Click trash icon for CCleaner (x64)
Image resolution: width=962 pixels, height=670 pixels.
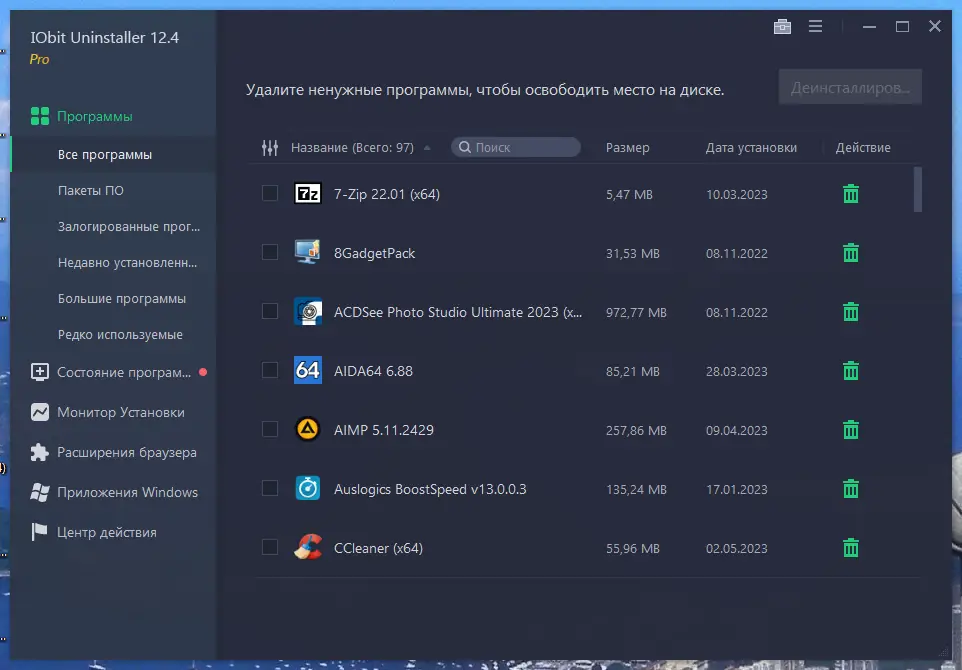click(850, 548)
